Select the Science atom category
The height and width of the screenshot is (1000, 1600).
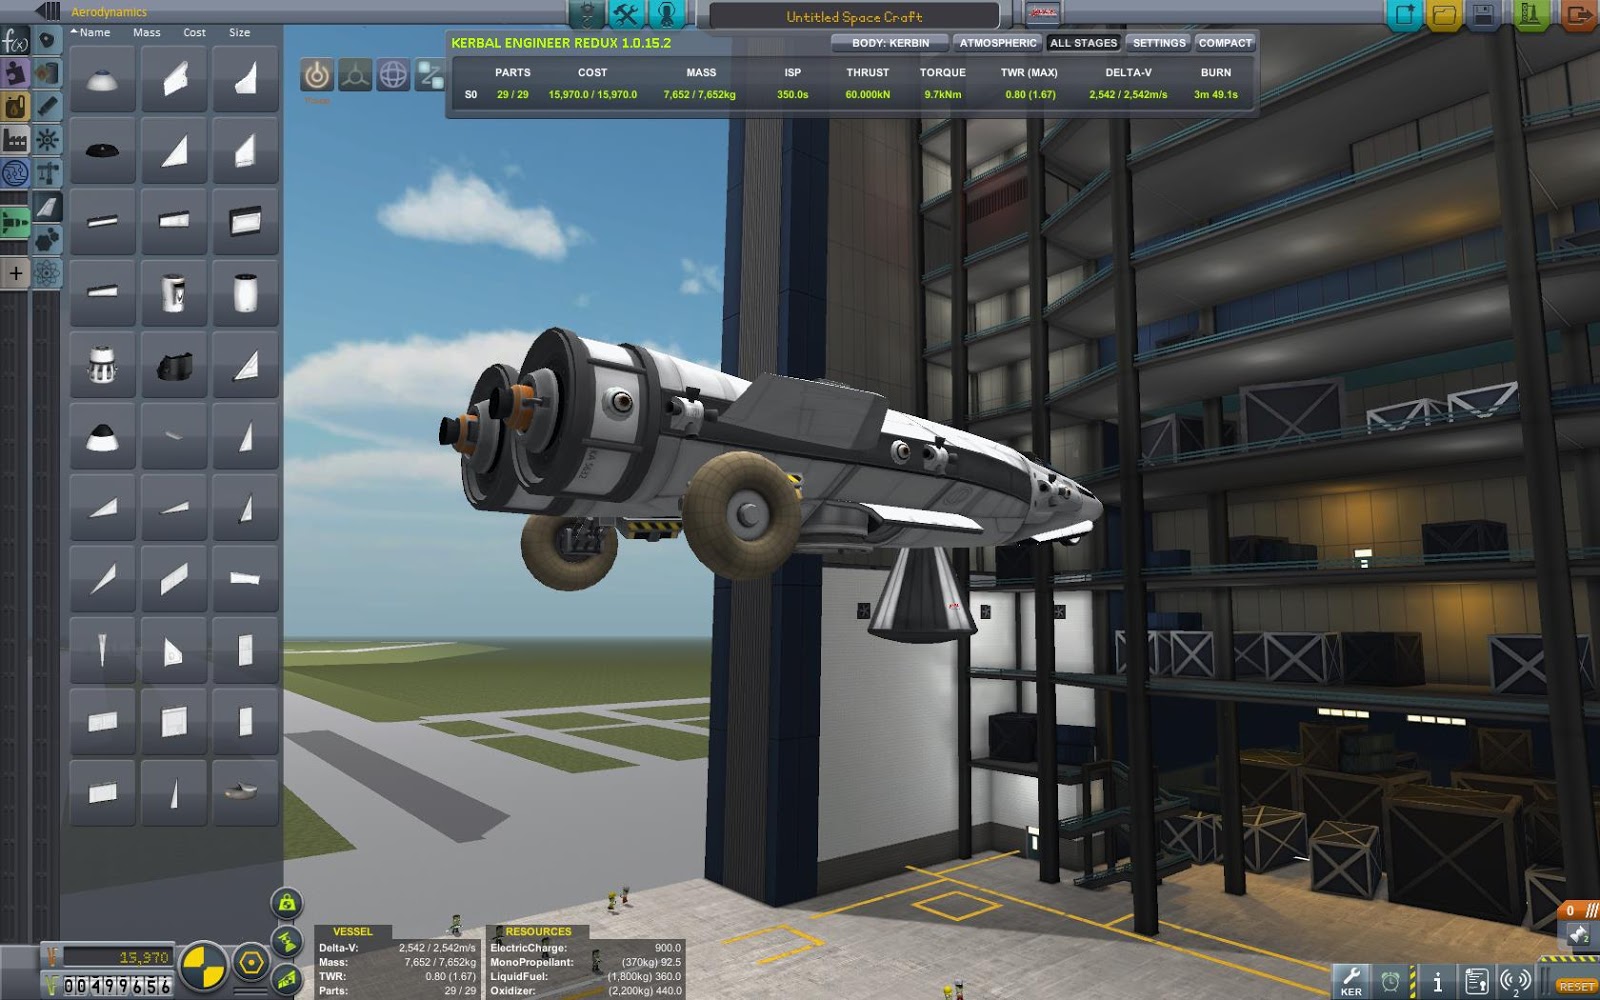coord(47,272)
